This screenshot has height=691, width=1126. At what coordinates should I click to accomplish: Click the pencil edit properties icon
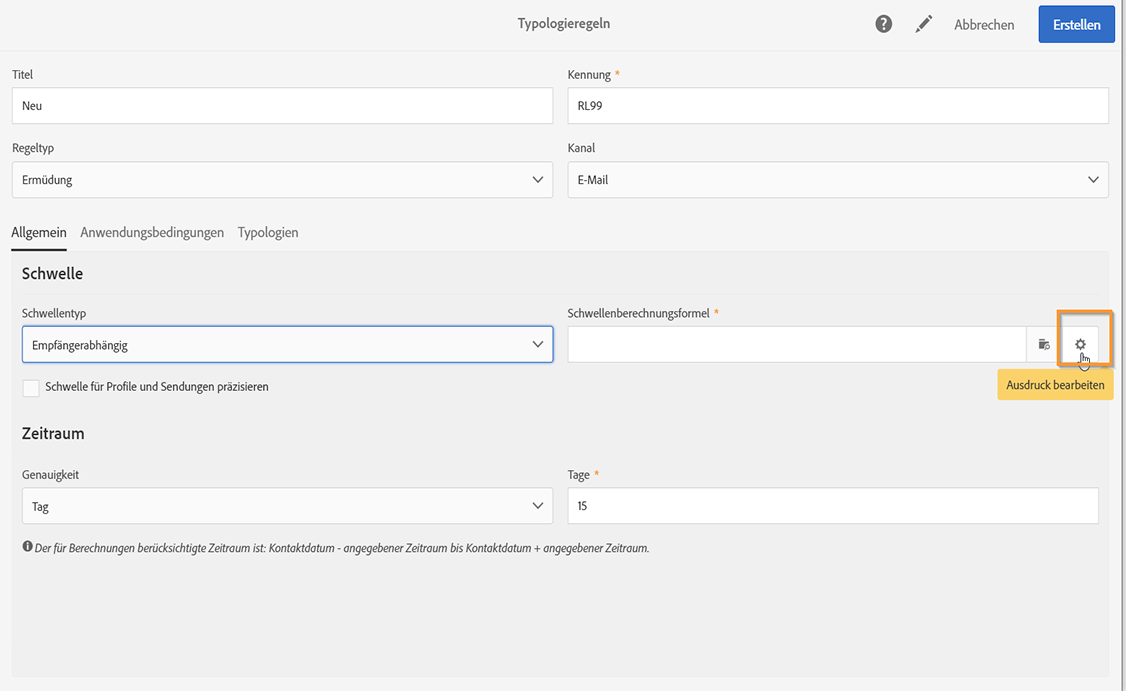[x=923, y=24]
